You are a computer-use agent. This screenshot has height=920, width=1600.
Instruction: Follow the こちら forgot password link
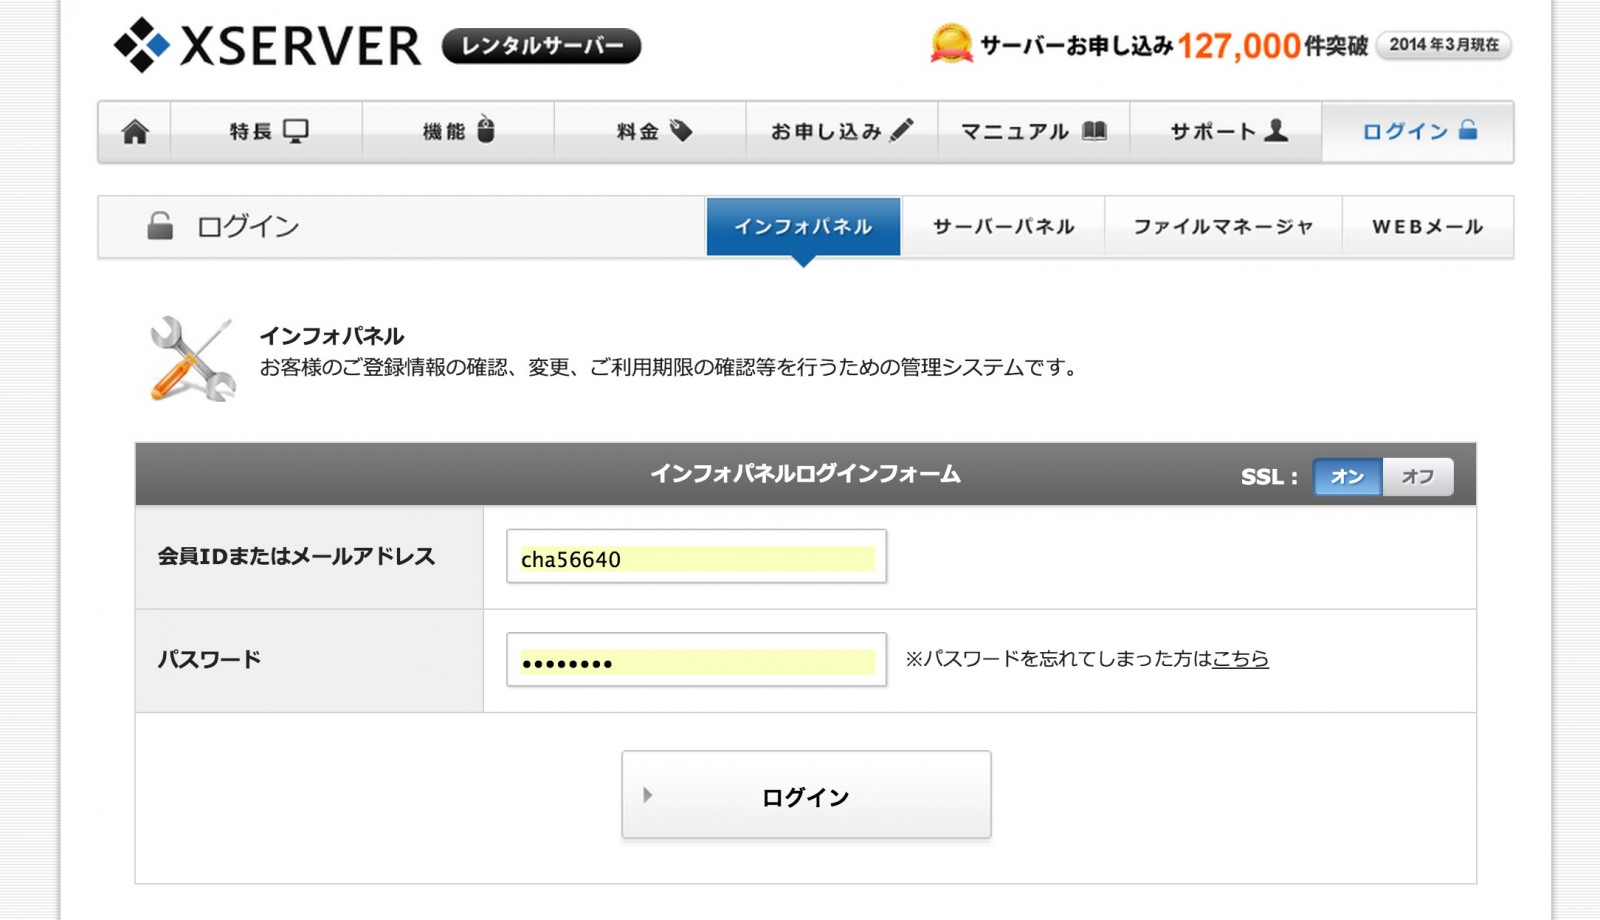1240,659
